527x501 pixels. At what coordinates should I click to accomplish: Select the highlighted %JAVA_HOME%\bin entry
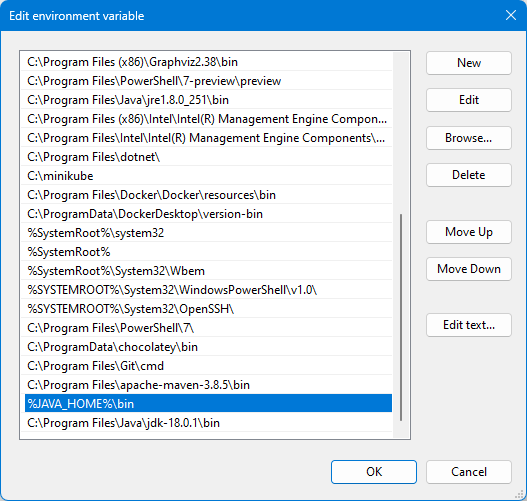(x=206, y=404)
